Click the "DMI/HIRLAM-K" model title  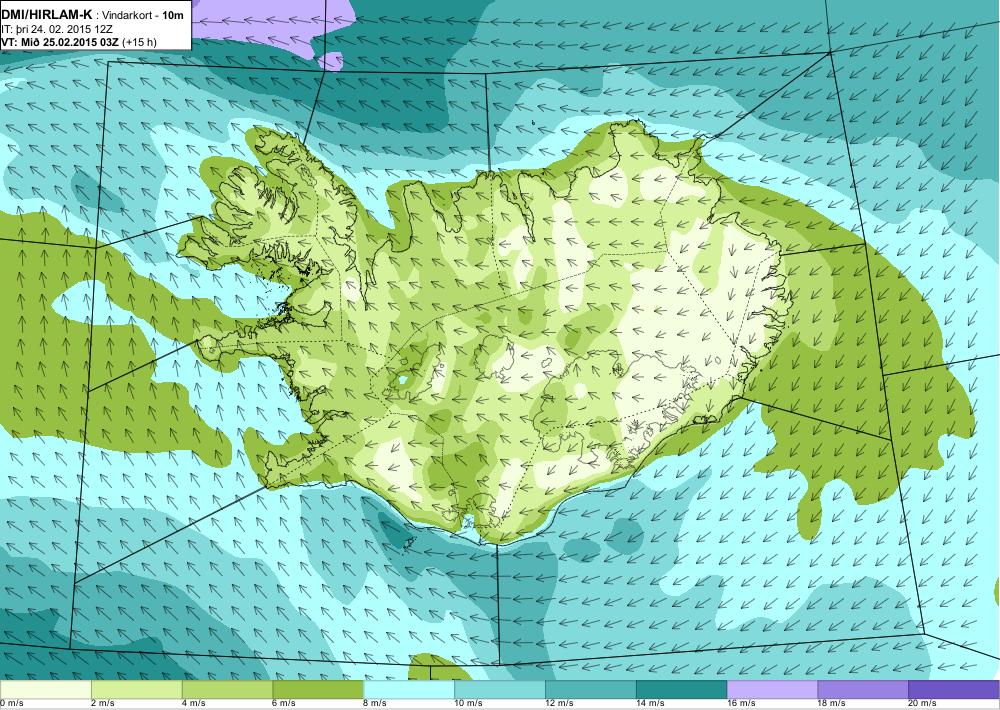[x=47, y=15]
